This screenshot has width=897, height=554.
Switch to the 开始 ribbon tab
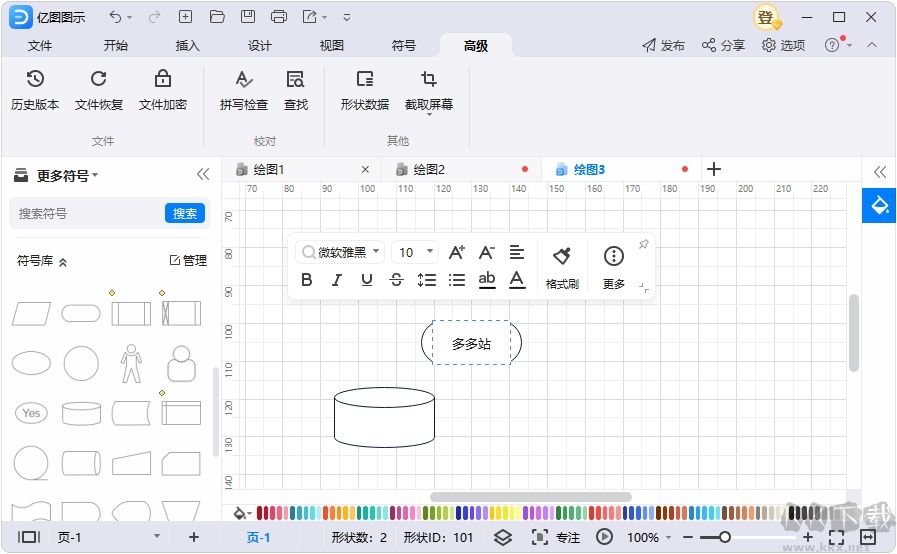click(x=116, y=45)
